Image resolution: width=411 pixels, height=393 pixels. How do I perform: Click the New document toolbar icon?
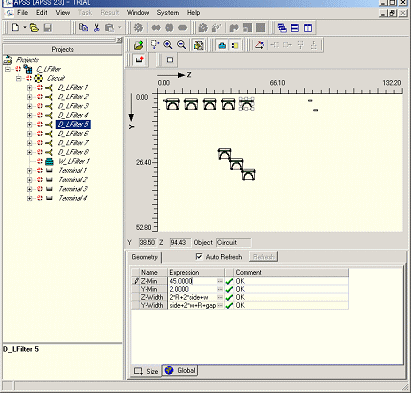click(15, 28)
